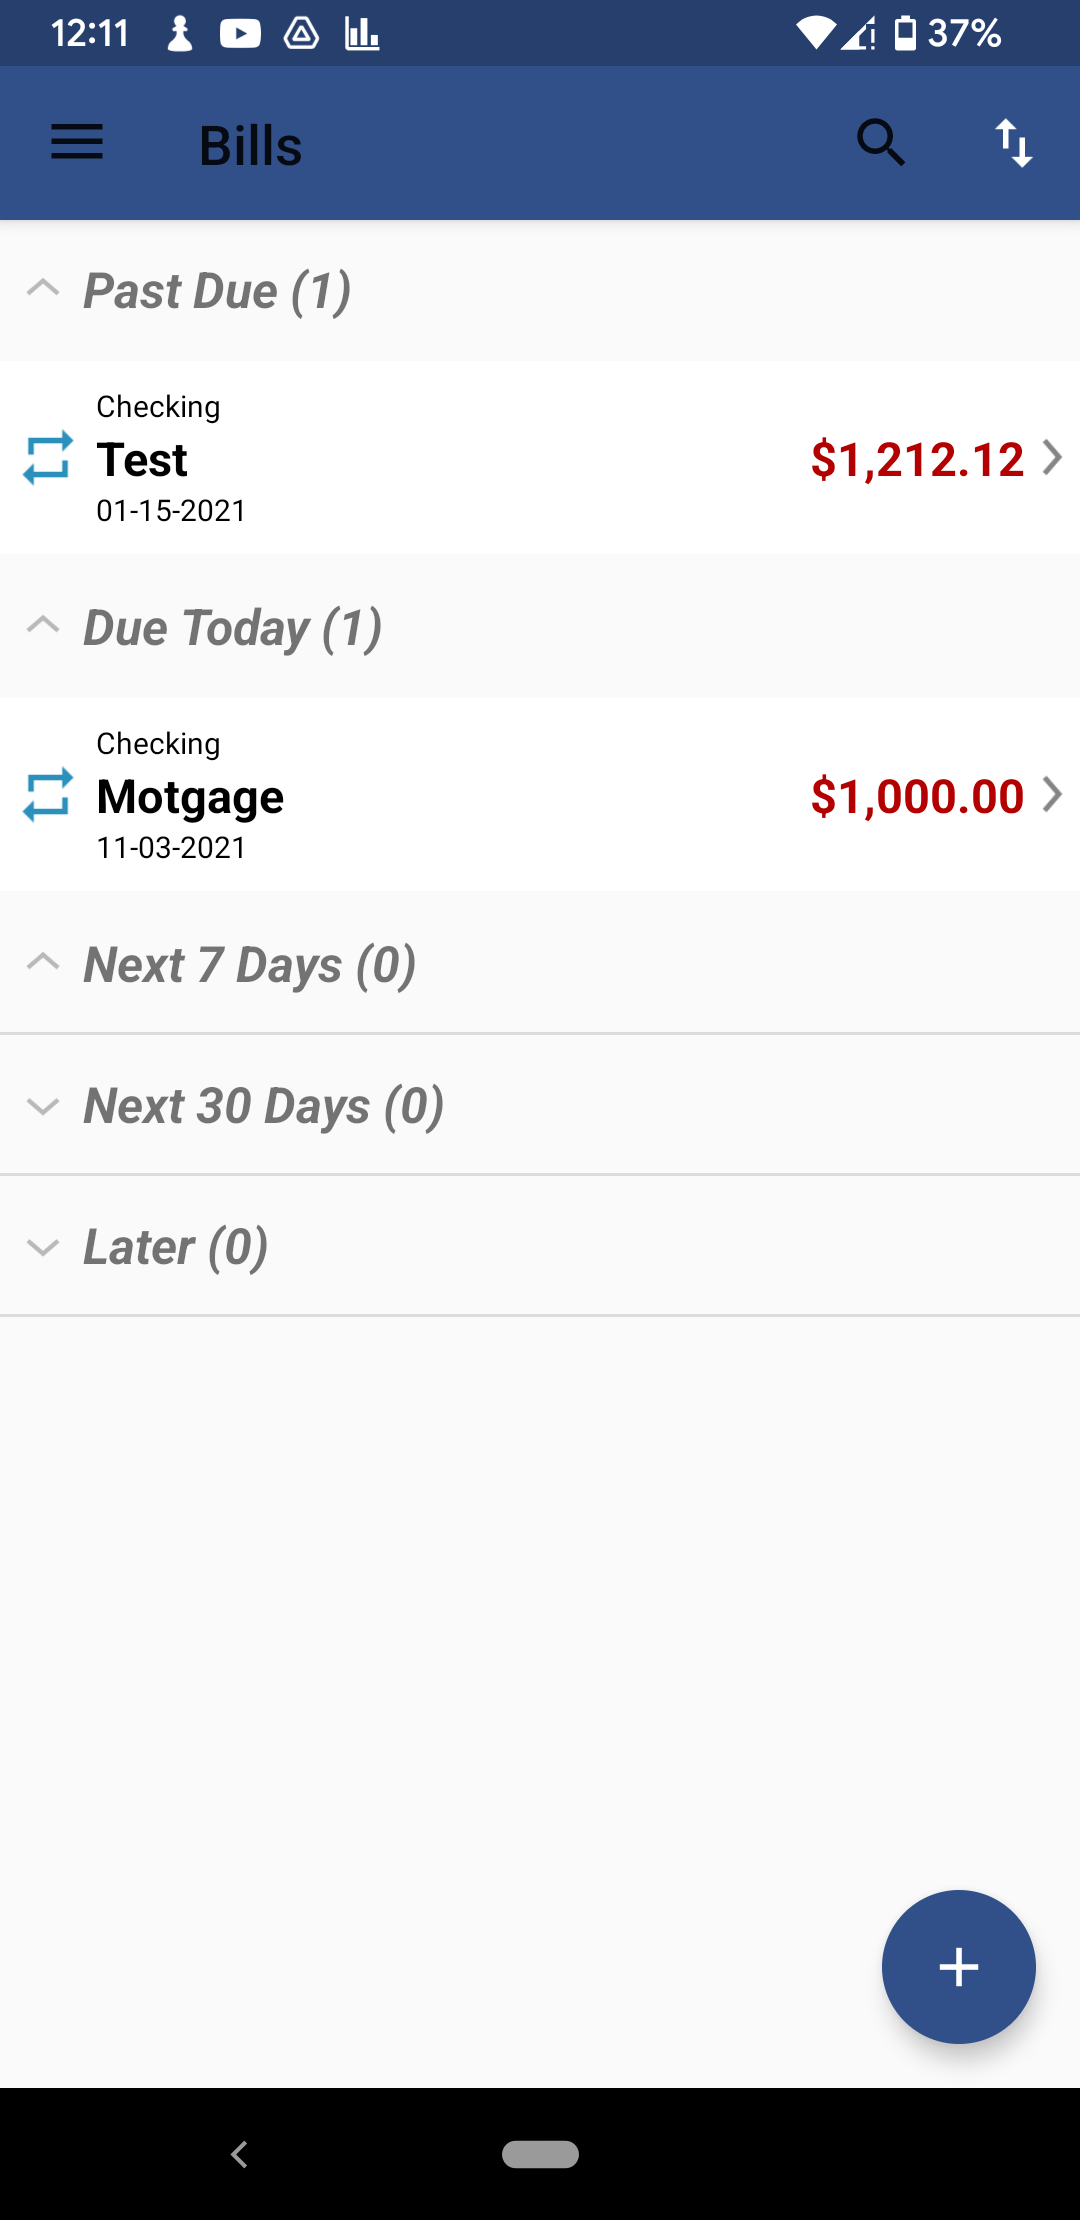
Task: Tap the $1,000.00 amount
Action: click(x=917, y=797)
